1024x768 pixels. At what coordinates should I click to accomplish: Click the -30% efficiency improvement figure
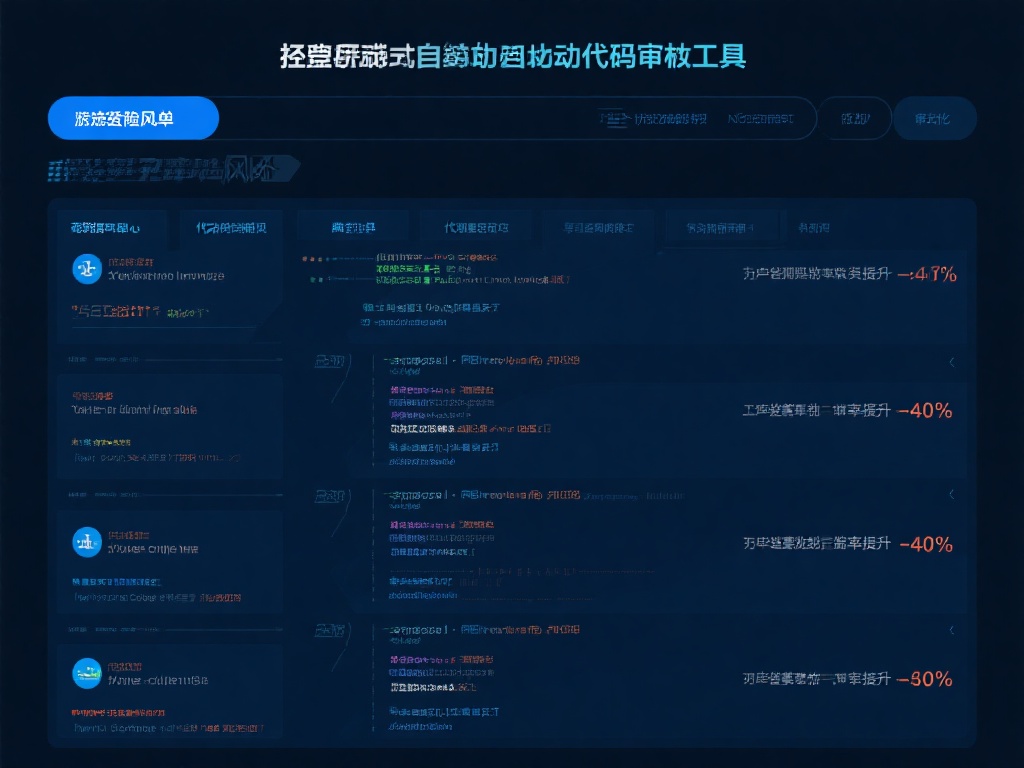(924, 679)
